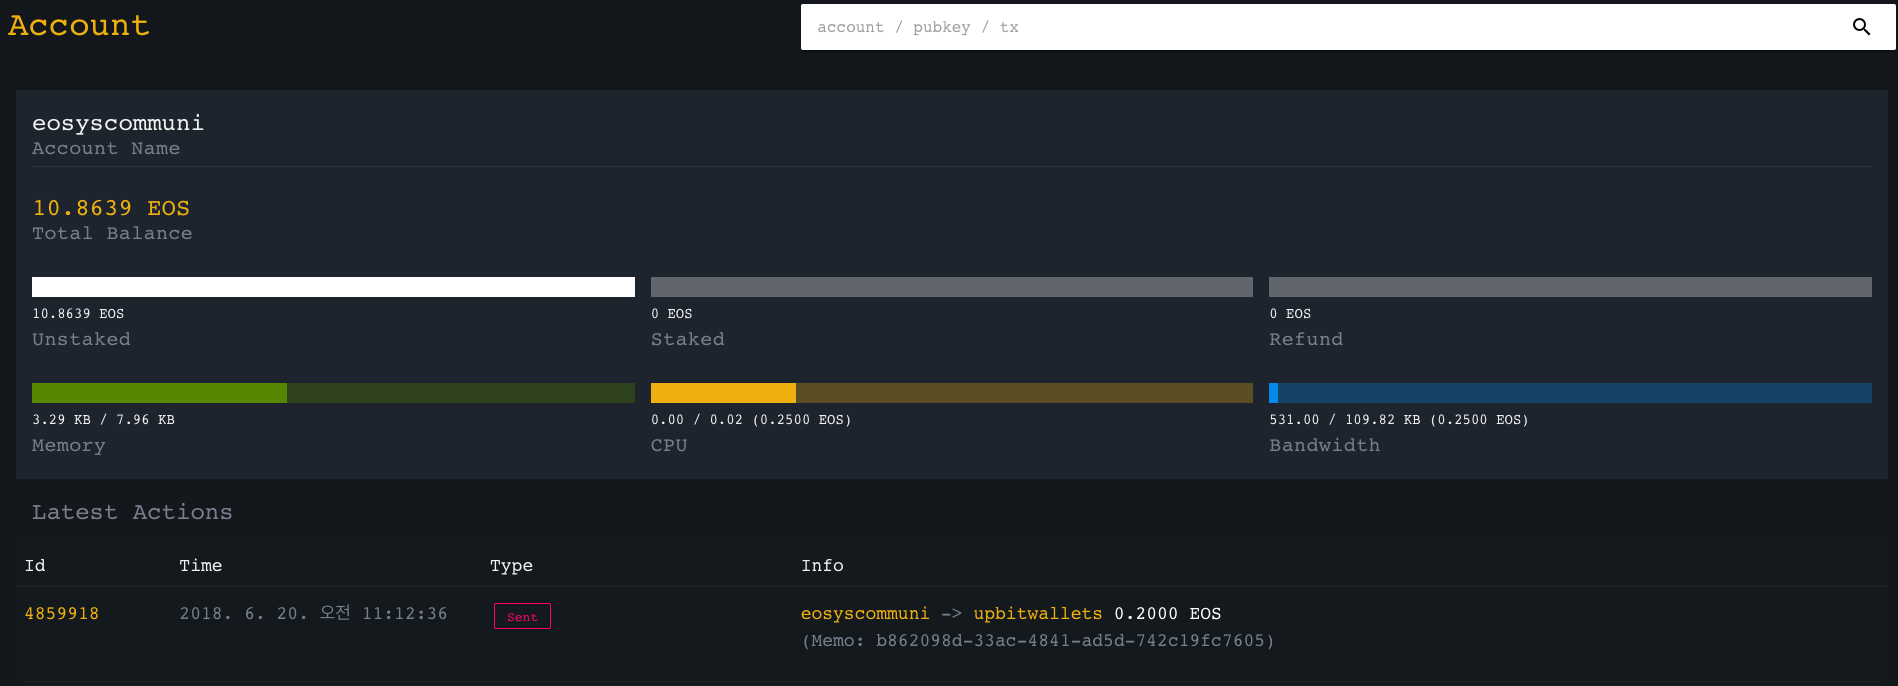1898x686 pixels.
Task: Click the 0 EOS value above Staked
Action: (672, 314)
